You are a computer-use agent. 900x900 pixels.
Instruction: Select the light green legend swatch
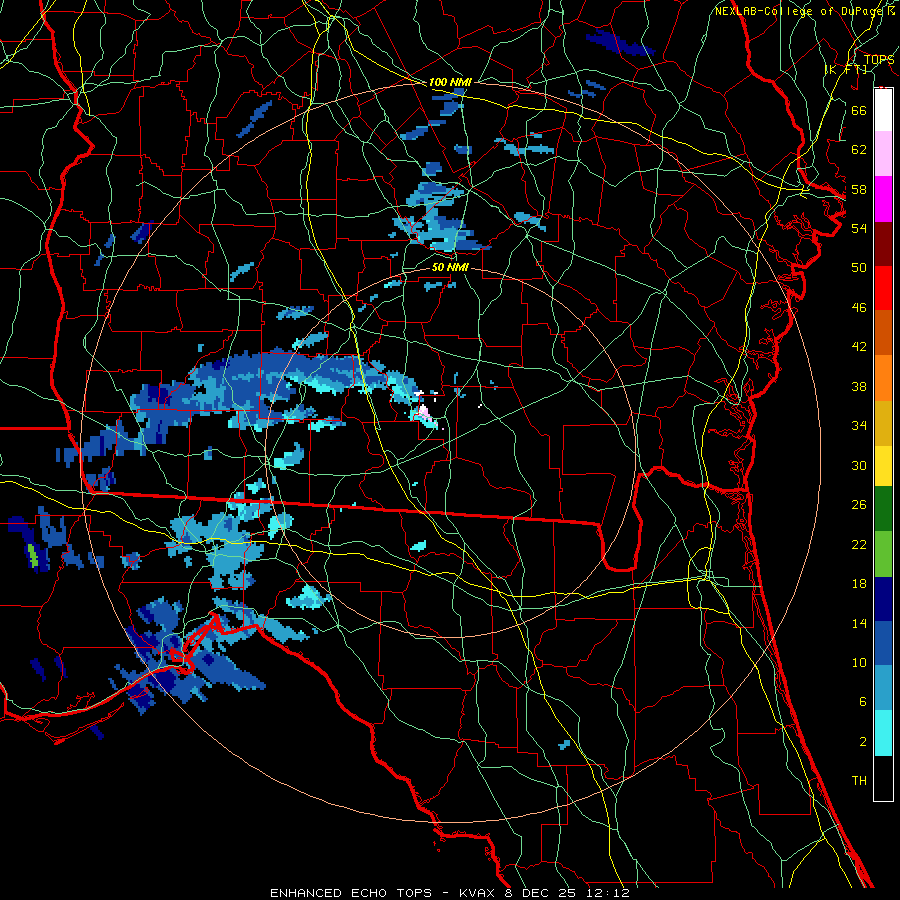click(883, 554)
